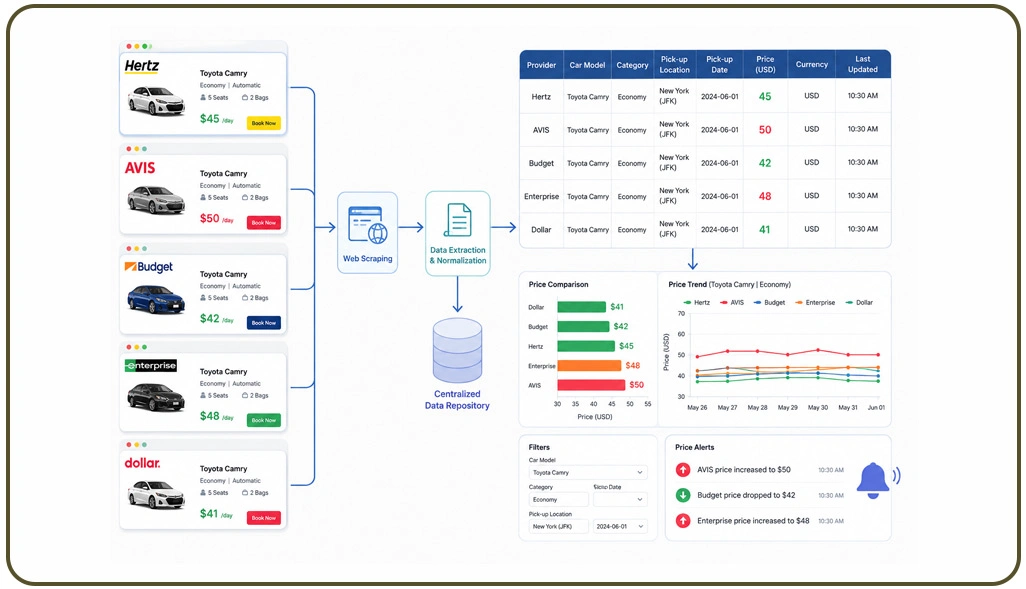Viewport: 1026px width, 589px height.
Task: Click the Enterprise provider cell in the table
Action: click(541, 196)
